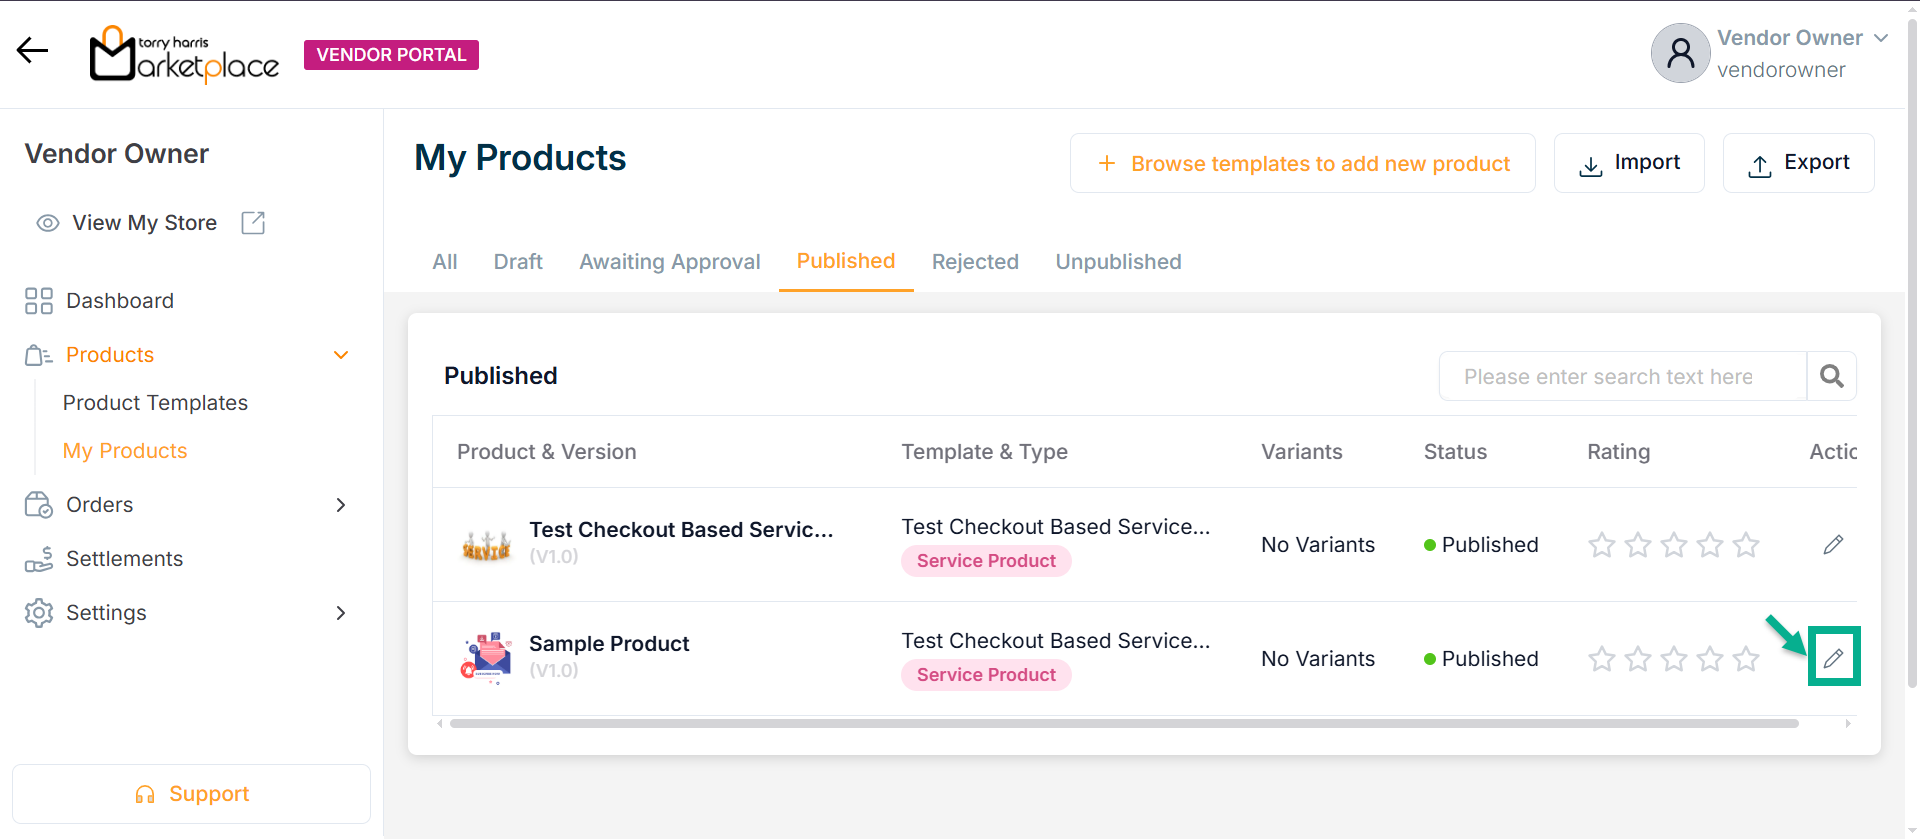1920x839 pixels.
Task: Click Browse templates to add new product
Action: tap(1302, 163)
